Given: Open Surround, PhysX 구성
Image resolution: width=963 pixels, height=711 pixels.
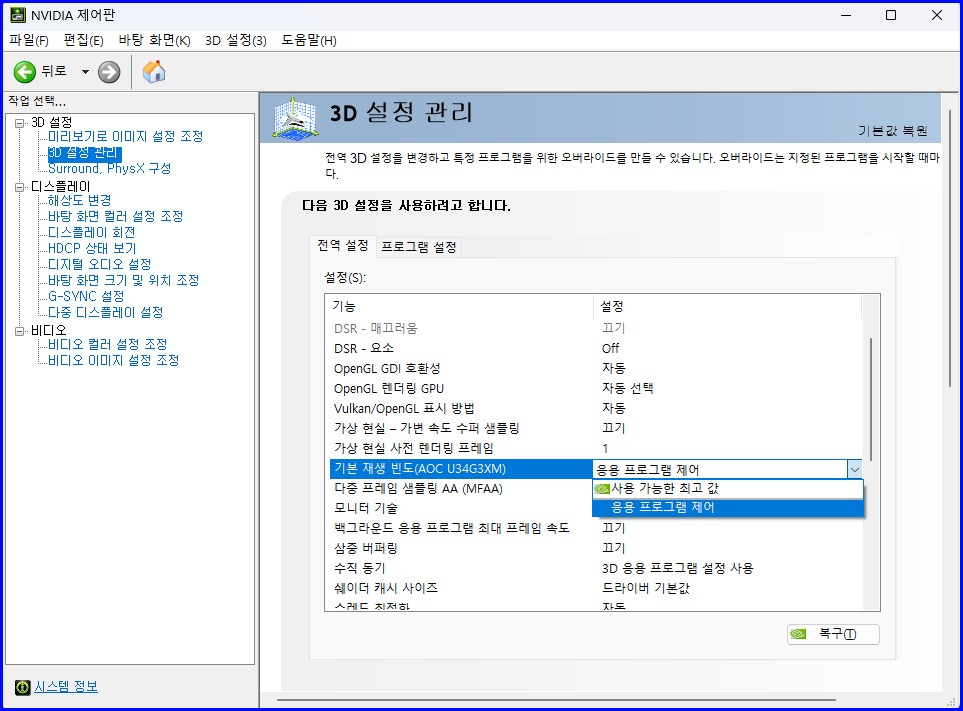Looking at the screenshot, I should coord(109,168).
